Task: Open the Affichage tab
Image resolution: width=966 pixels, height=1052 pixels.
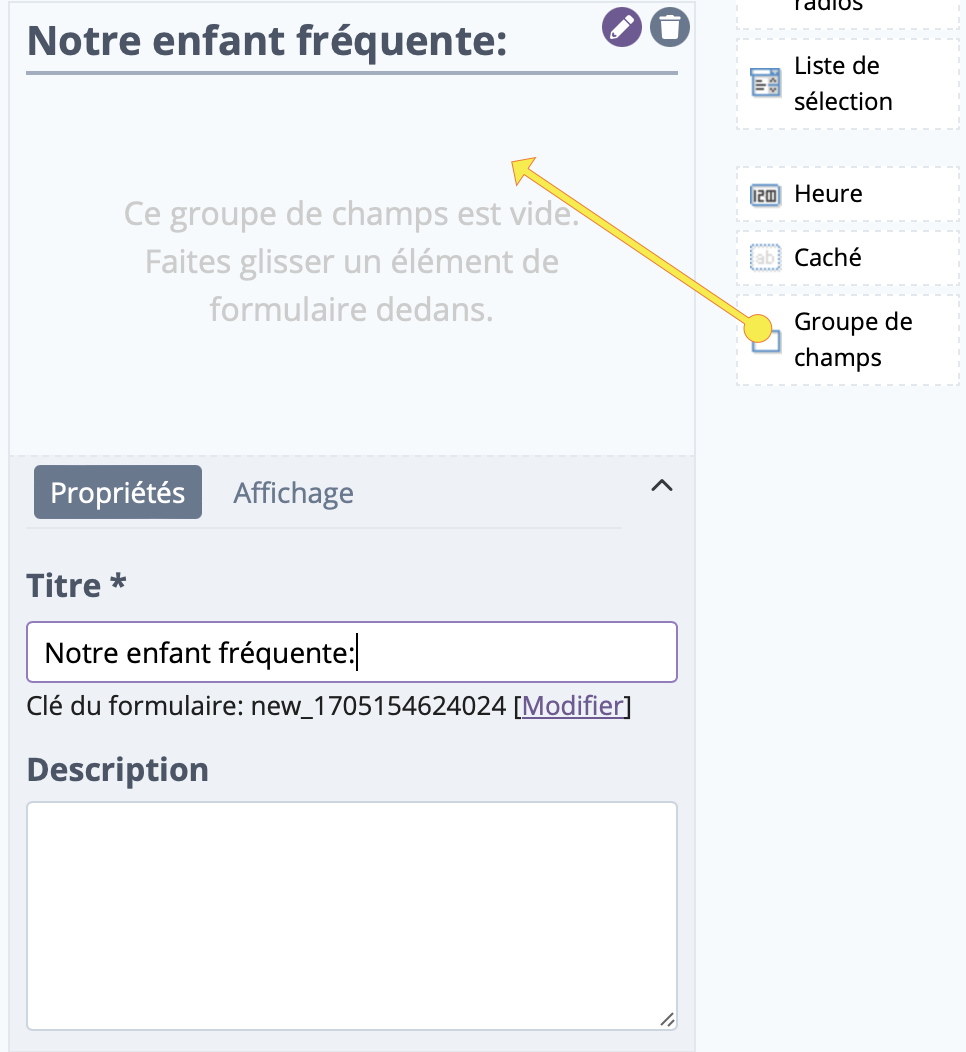Action: click(293, 493)
